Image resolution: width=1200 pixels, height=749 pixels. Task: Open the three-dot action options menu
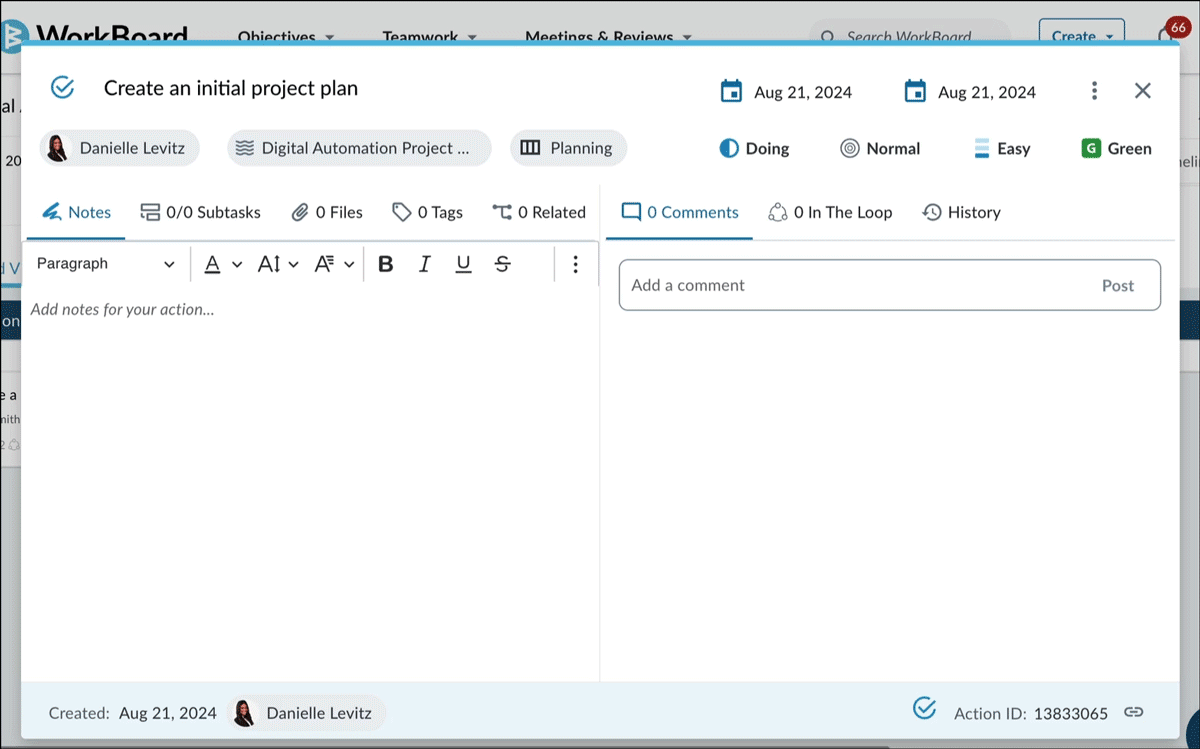(x=1094, y=91)
